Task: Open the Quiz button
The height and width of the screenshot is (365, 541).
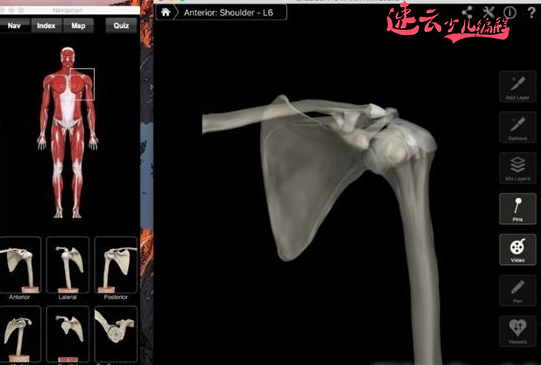Action: click(121, 26)
